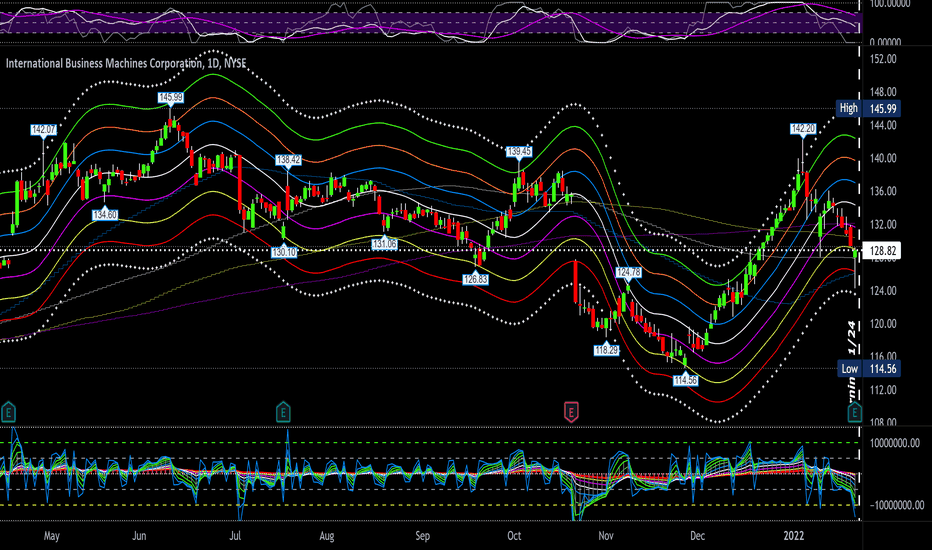Select the 142.07 pivot high label
This screenshot has height=550, width=932.
click(43, 130)
